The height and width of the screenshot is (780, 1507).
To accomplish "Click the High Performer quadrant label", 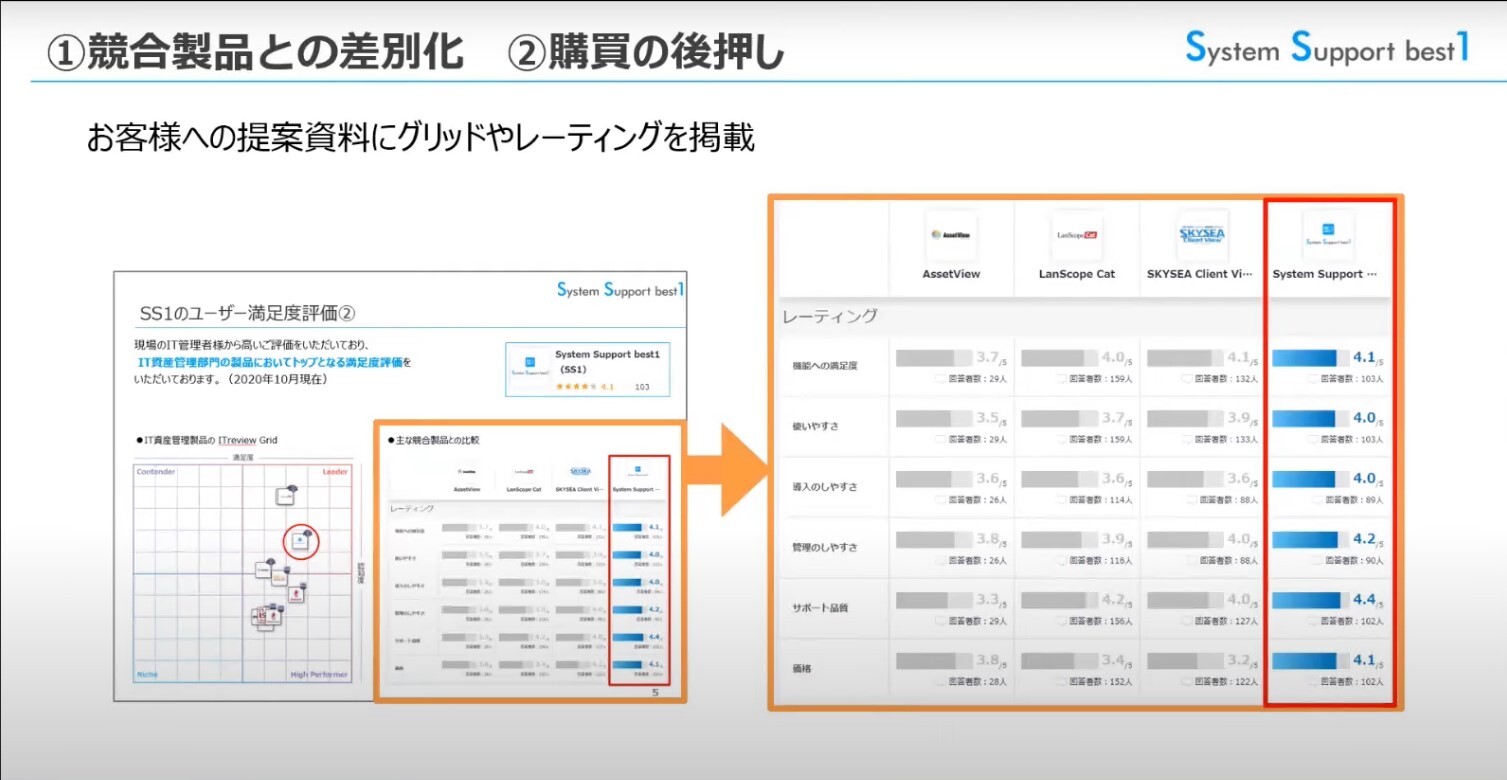I will point(319,674).
